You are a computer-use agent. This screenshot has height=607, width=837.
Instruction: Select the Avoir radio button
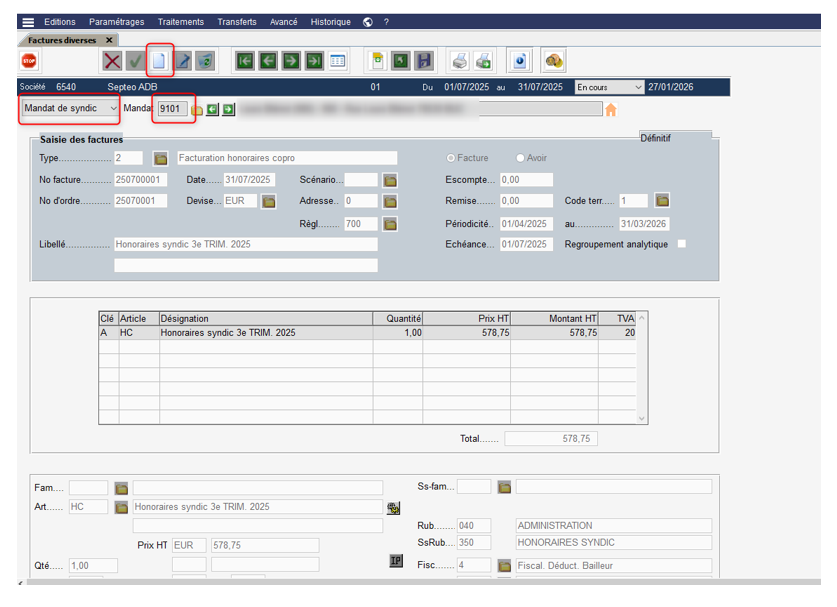tap(520, 158)
